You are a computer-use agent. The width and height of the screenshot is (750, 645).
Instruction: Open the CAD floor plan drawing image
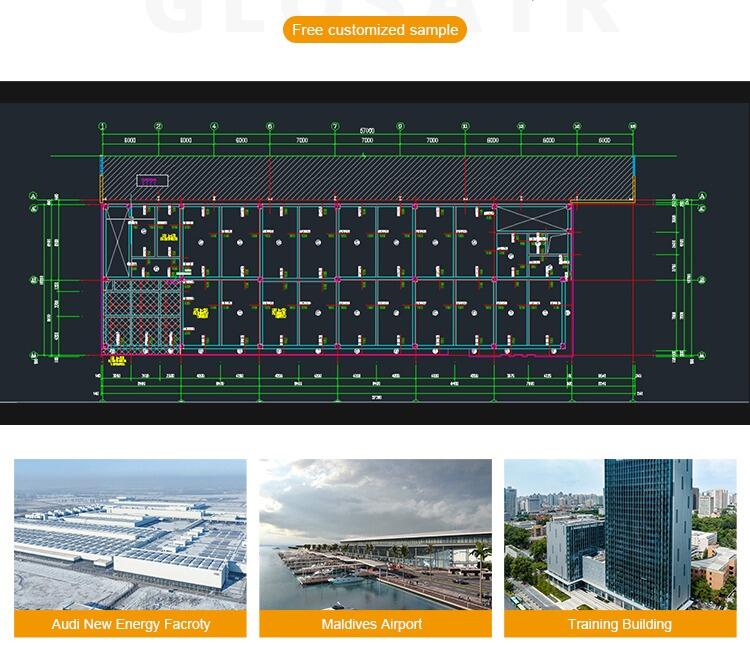(x=375, y=253)
